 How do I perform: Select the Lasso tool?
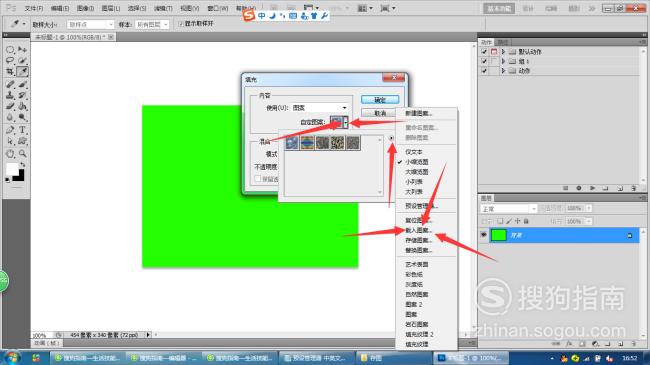tap(10, 61)
